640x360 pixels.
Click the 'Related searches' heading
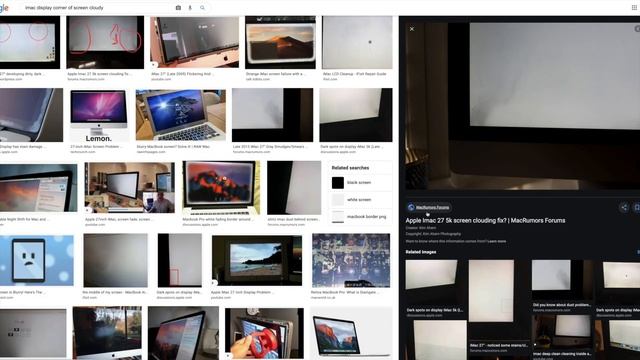(x=350, y=168)
